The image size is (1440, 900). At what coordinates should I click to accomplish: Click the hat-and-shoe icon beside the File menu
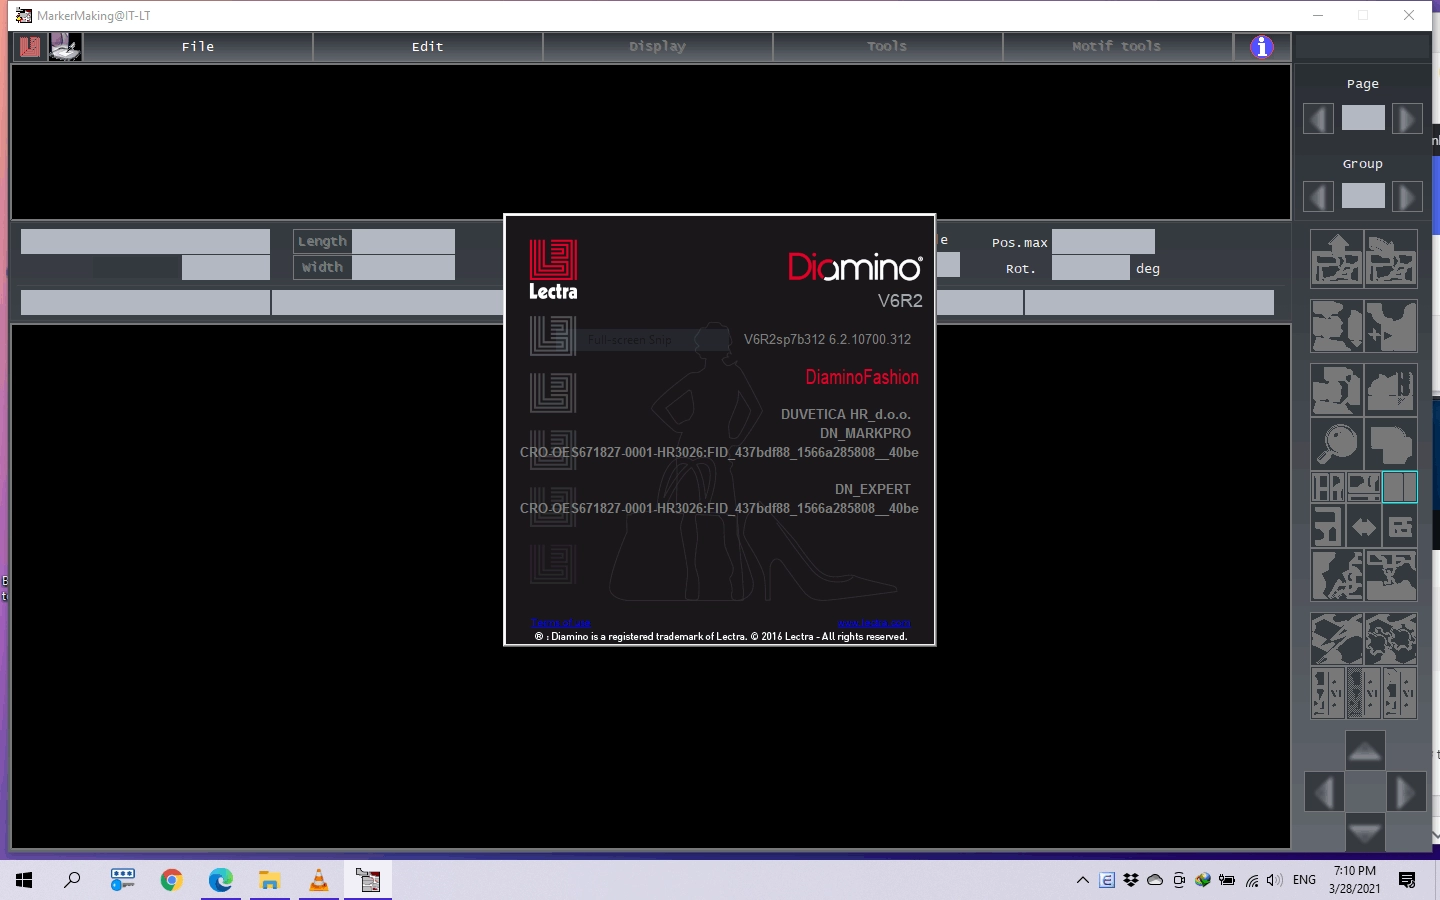pyautogui.click(x=65, y=46)
